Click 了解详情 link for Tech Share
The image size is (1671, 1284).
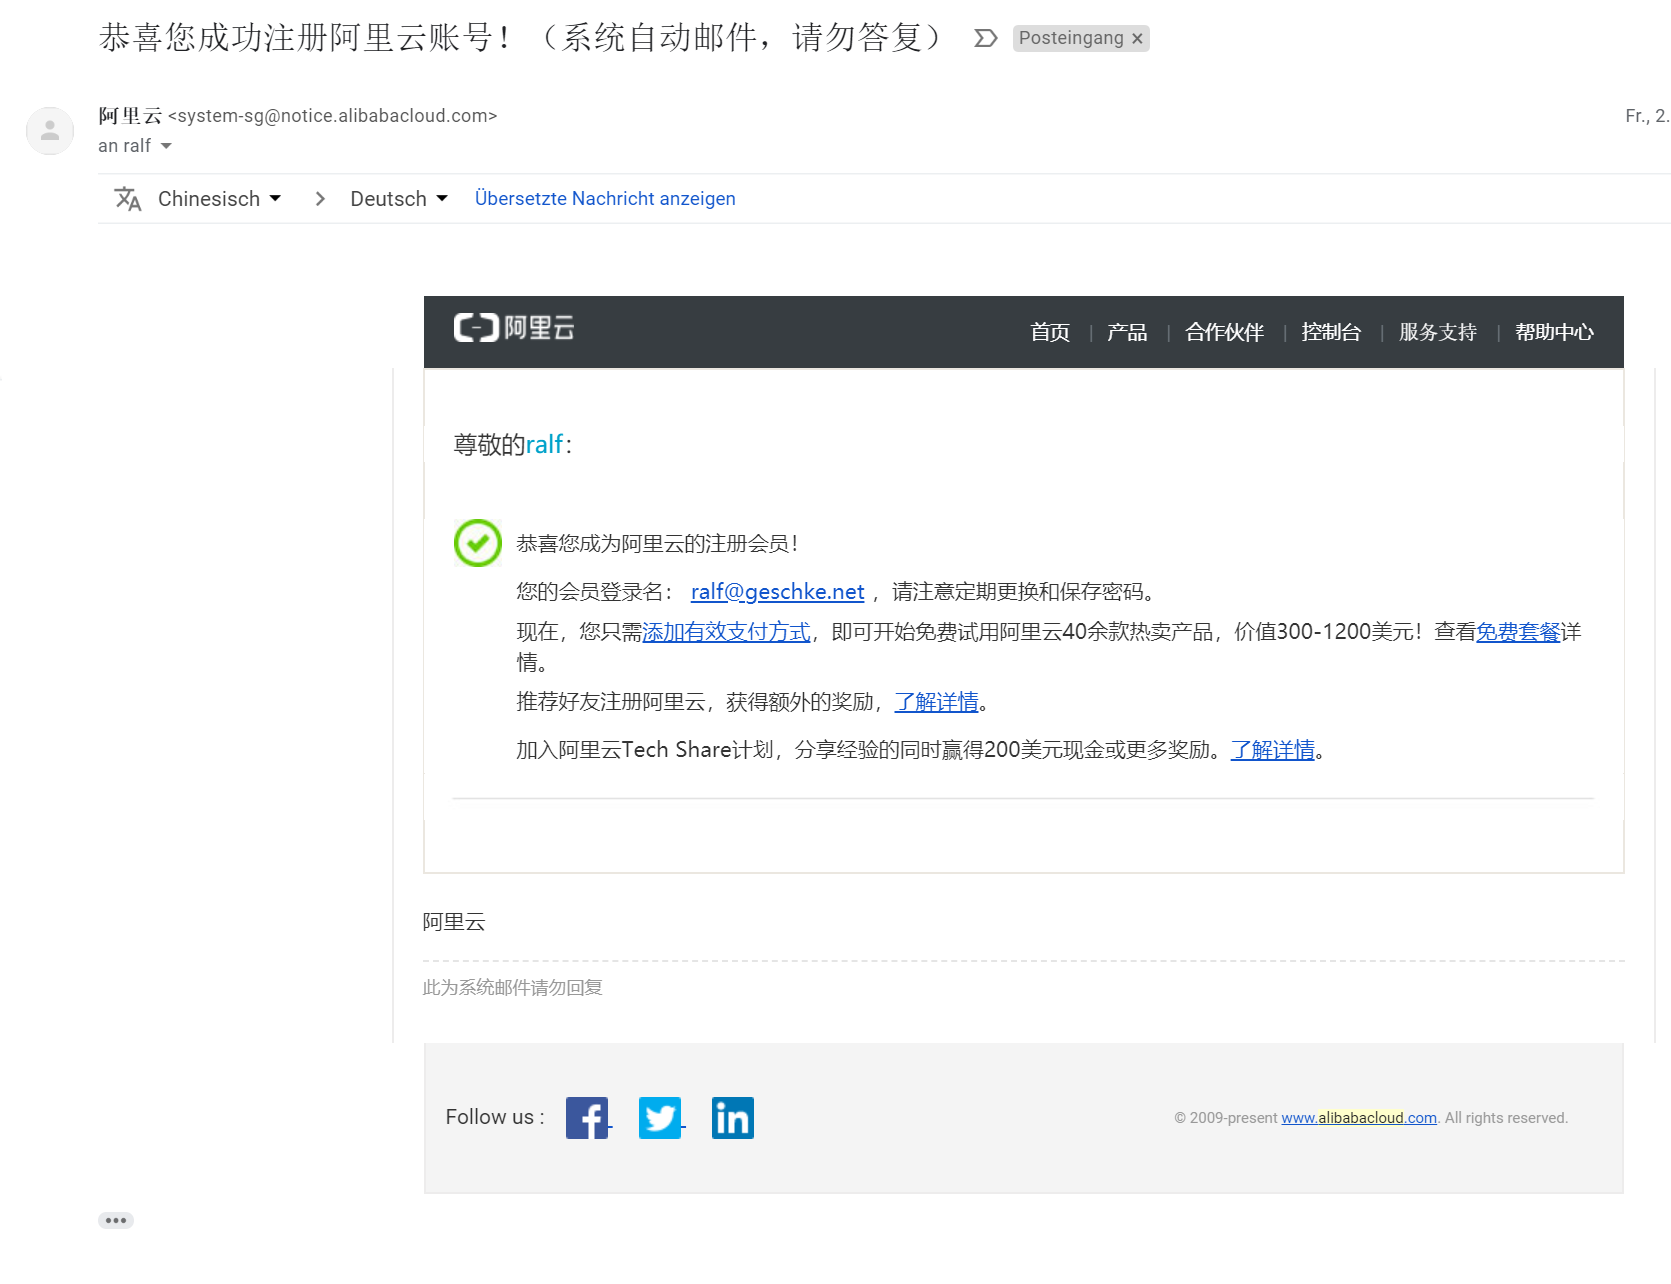(1272, 750)
